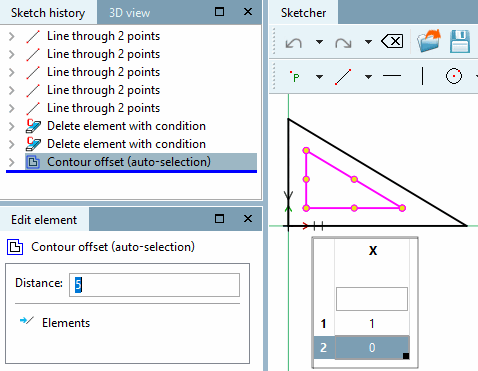
Task: Click the delete backspace icon in Sketcher toolbar
Action: [392, 42]
